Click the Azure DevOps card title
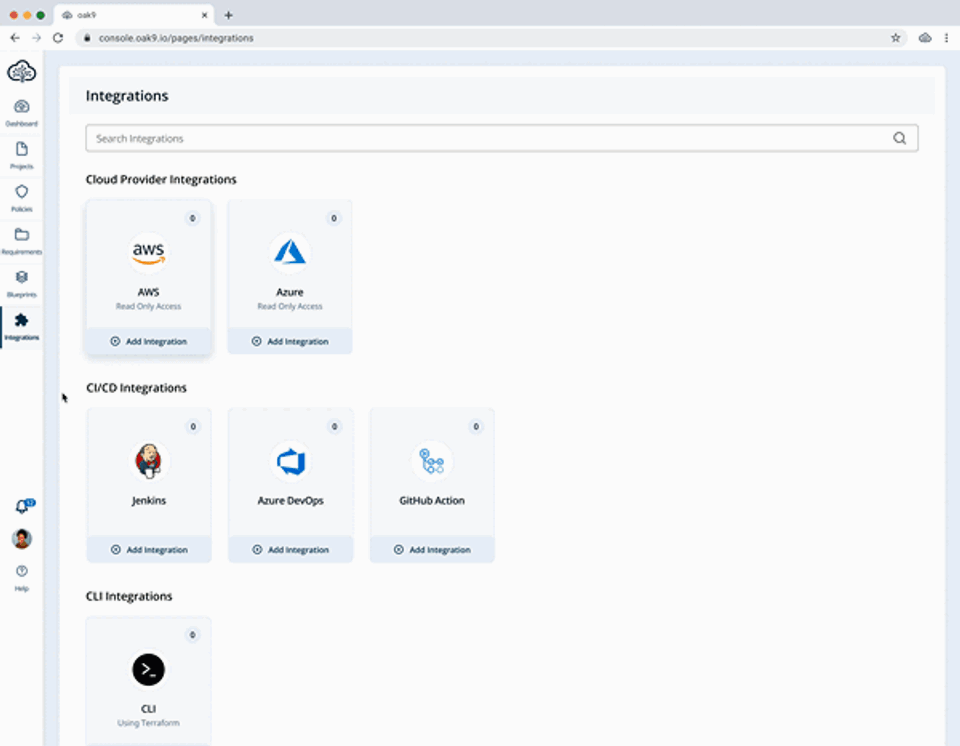Screen dimensions: 960x746 (290, 500)
